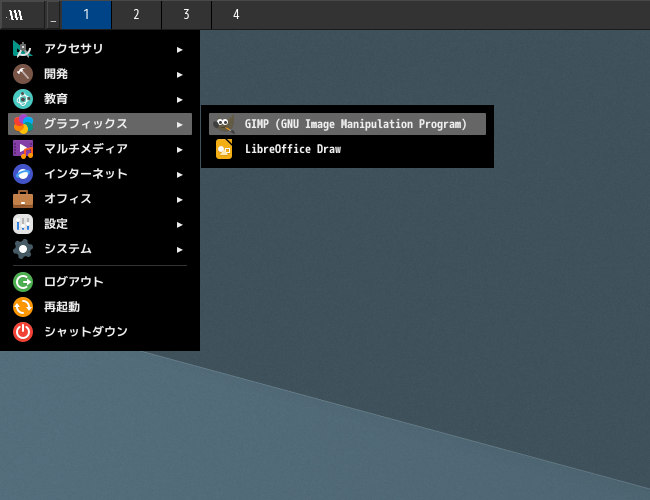Click the マルチメディア film and music icon
This screenshot has height=500, width=650.
click(23, 149)
